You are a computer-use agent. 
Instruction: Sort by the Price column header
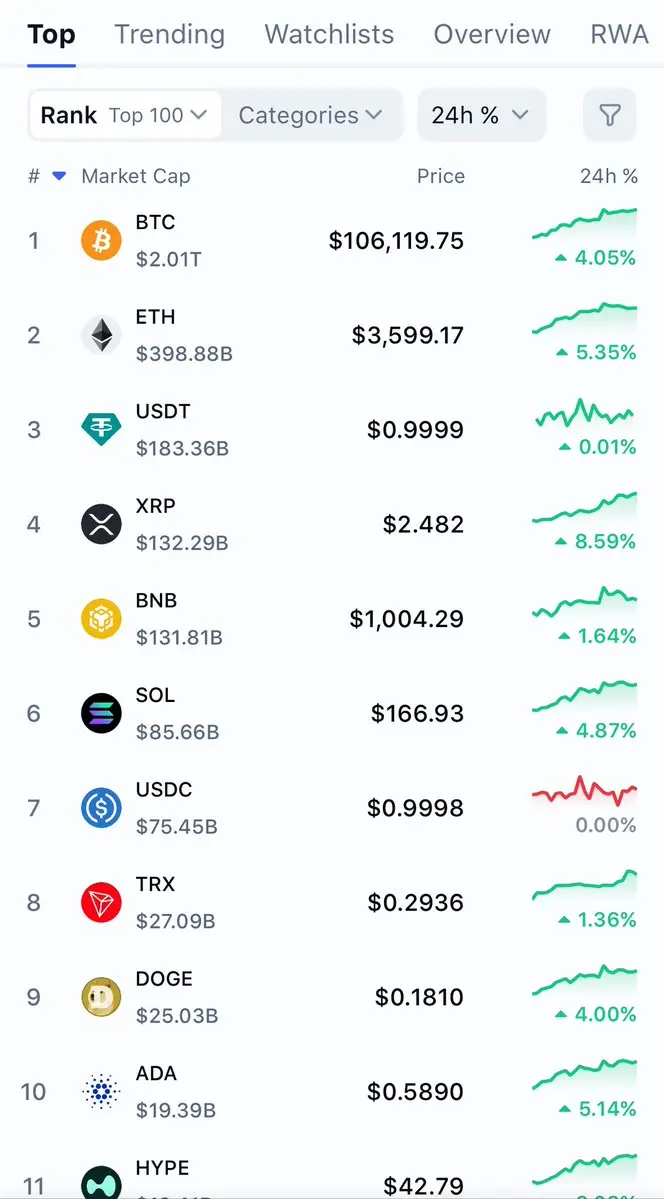tap(441, 177)
